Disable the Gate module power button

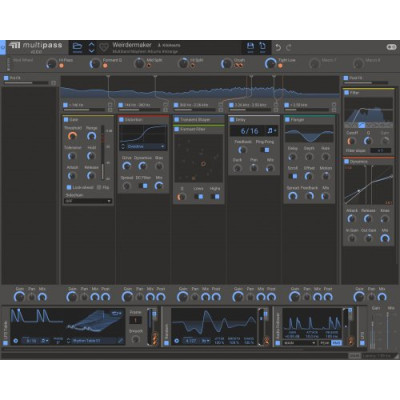(66, 119)
